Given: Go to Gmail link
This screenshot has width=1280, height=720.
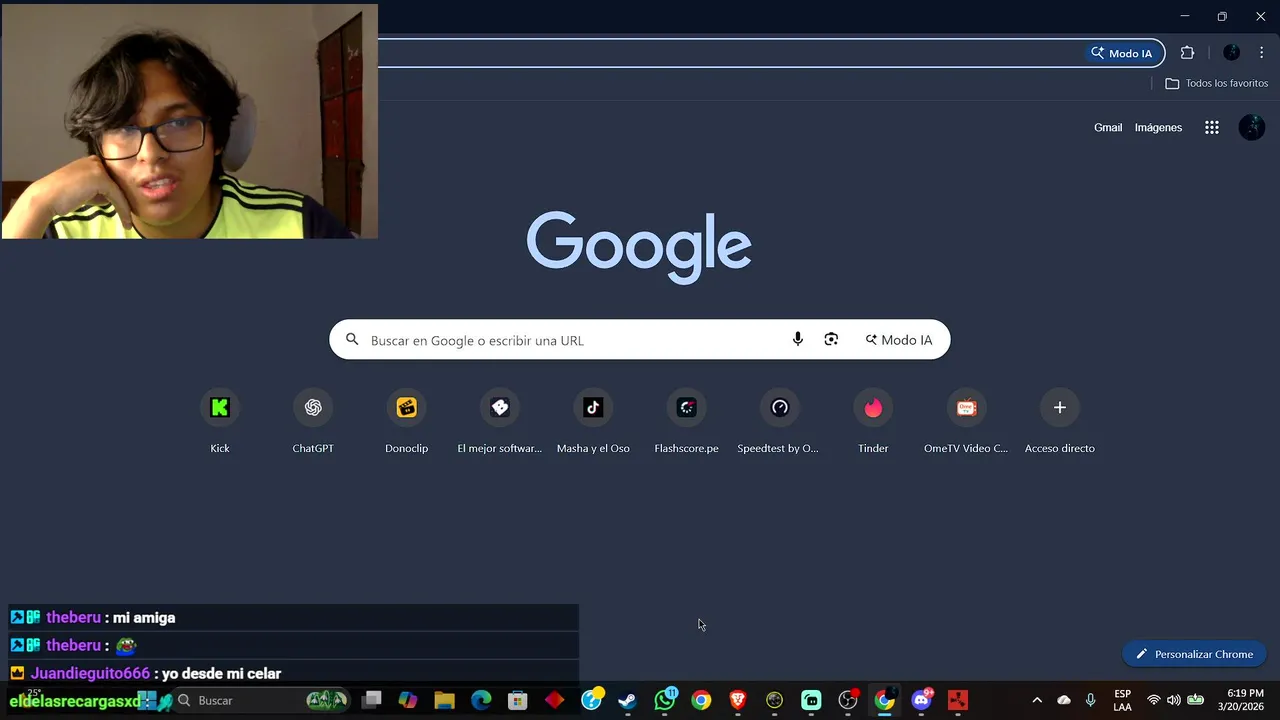Looking at the screenshot, I should click(x=1108, y=127).
